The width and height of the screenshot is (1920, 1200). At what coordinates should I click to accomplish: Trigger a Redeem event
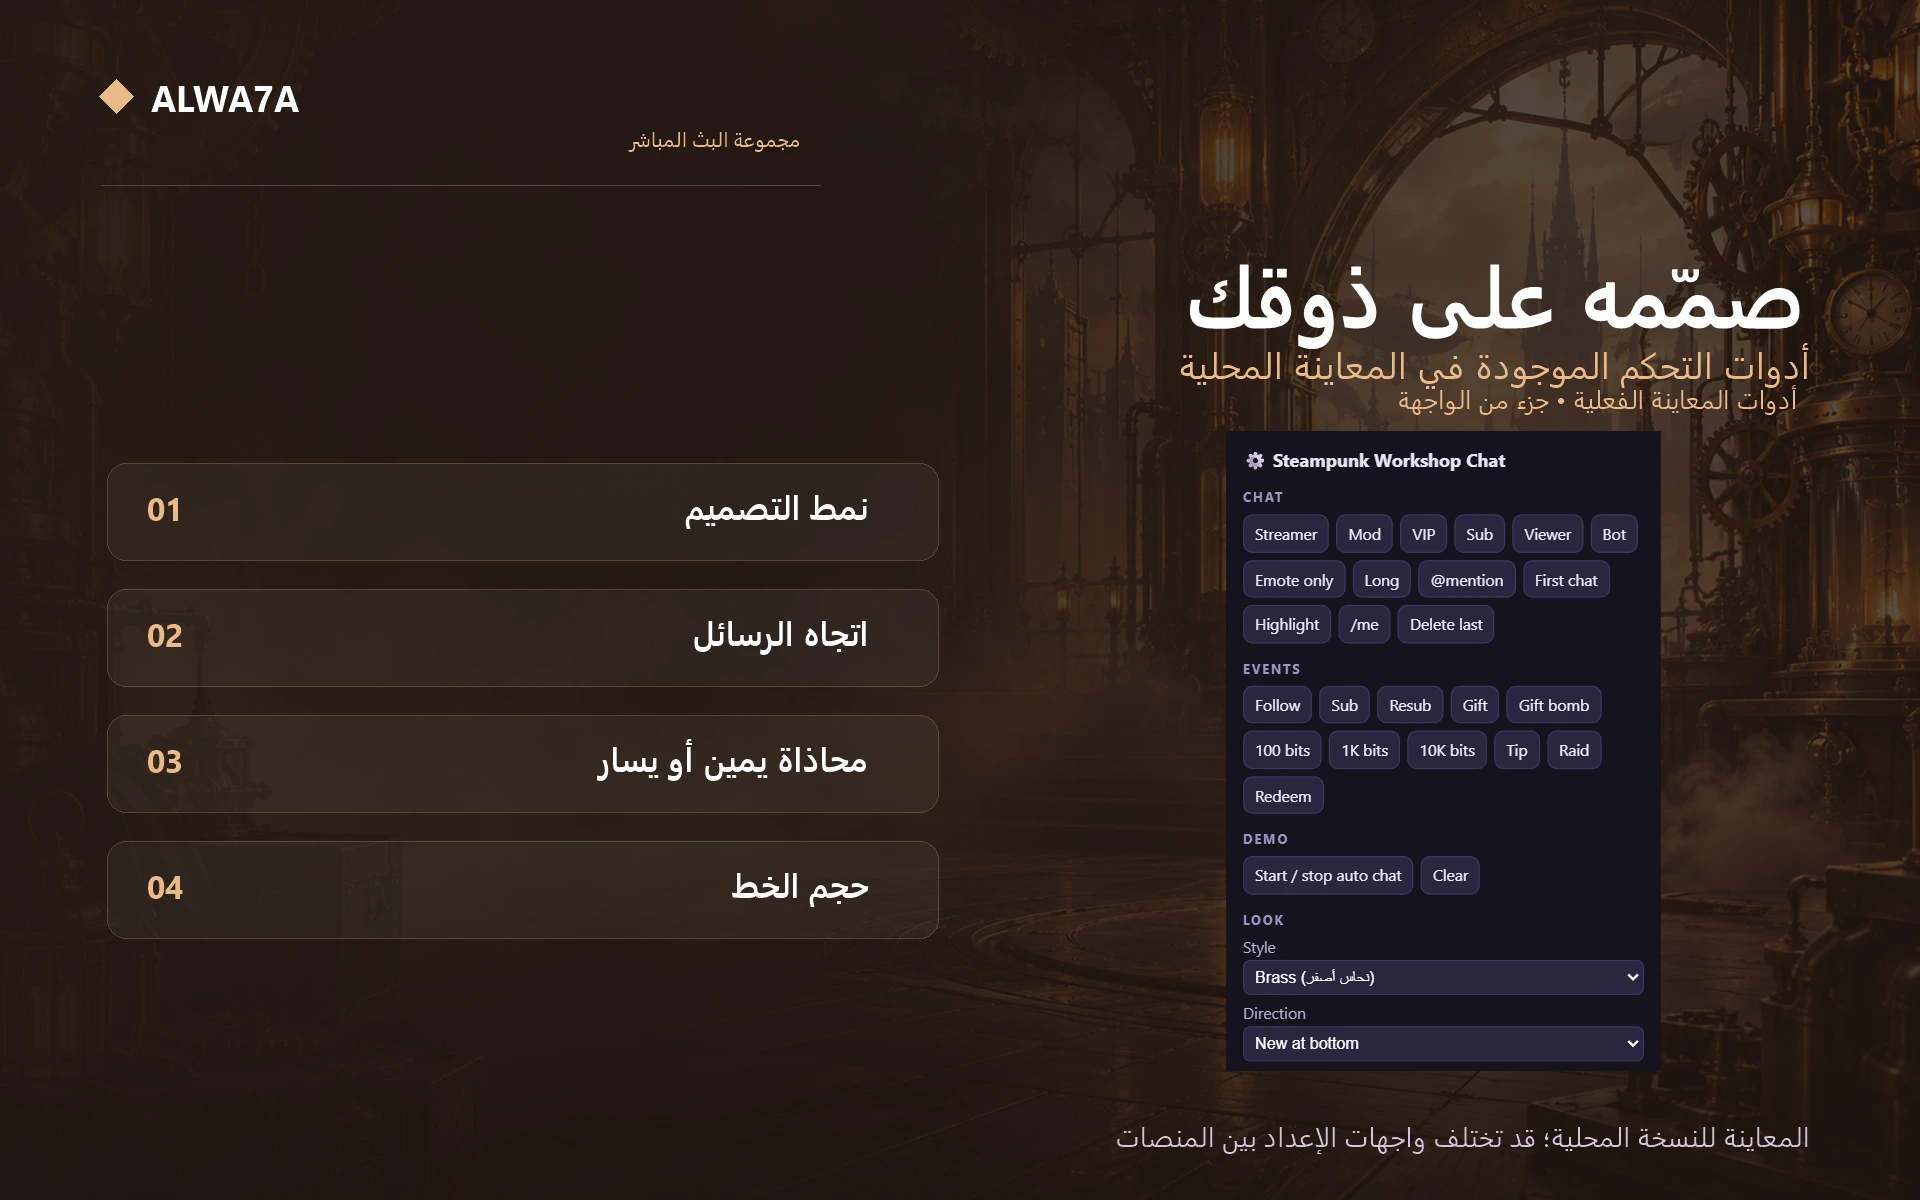coord(1283,797)
